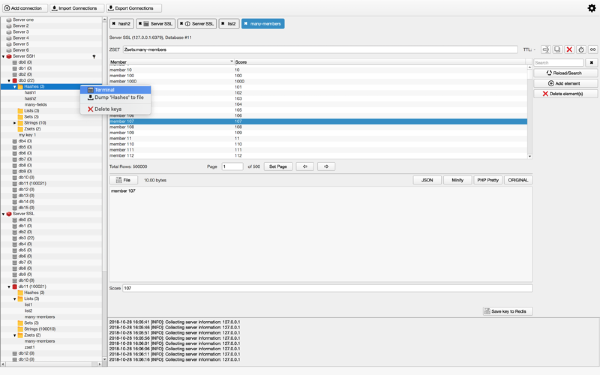The height and width of the screenshot is (375, 600).
Task: Click the rename key icon beside TTL
Action: 546,49
